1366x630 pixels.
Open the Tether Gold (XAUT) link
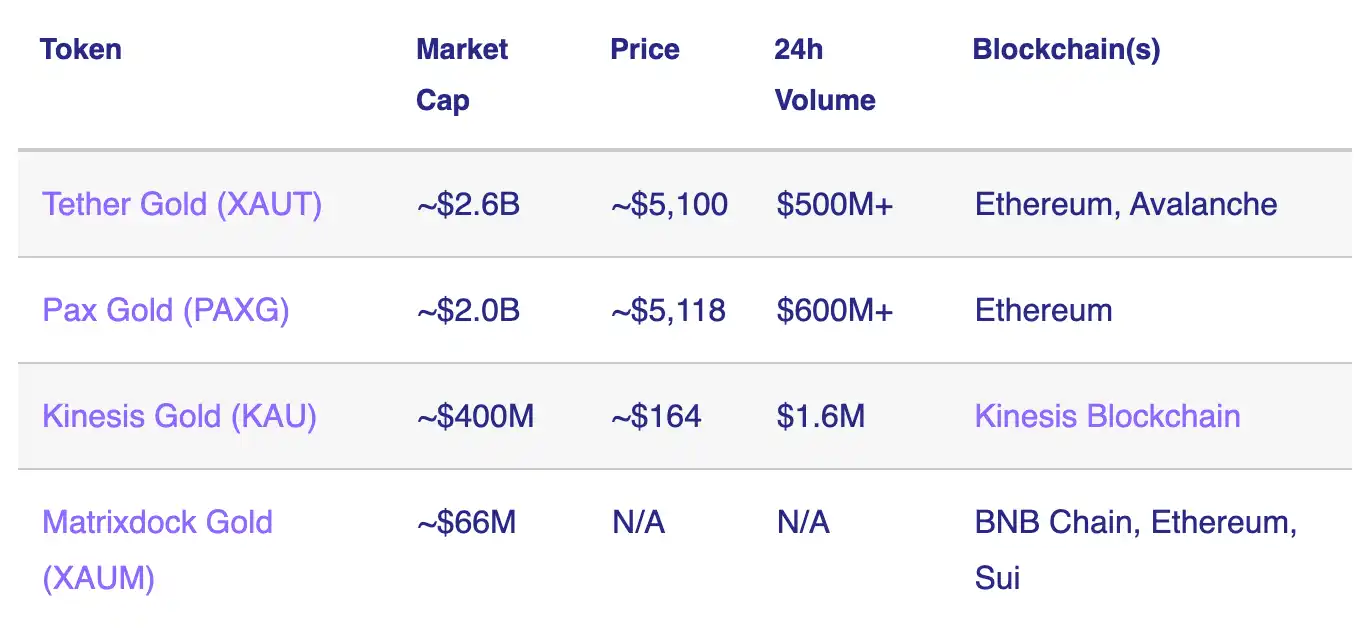click(x=182, y=205)
